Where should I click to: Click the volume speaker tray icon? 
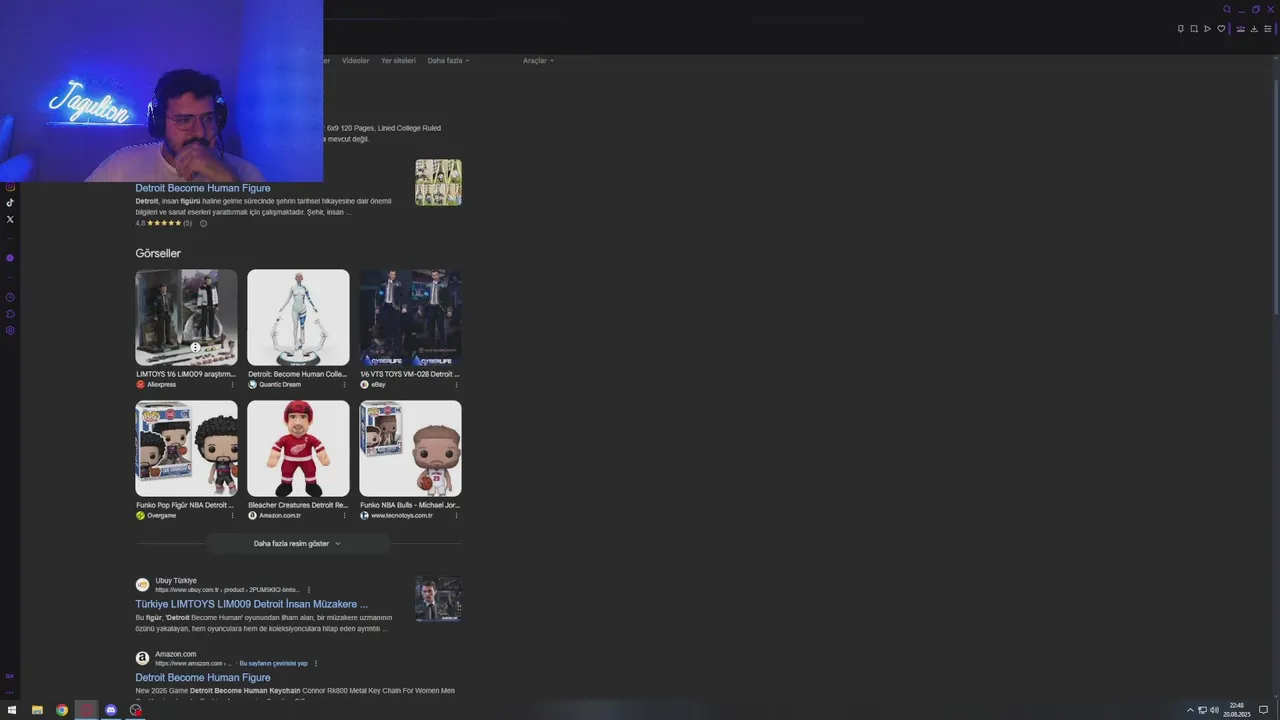click(x=1214, y=710)
